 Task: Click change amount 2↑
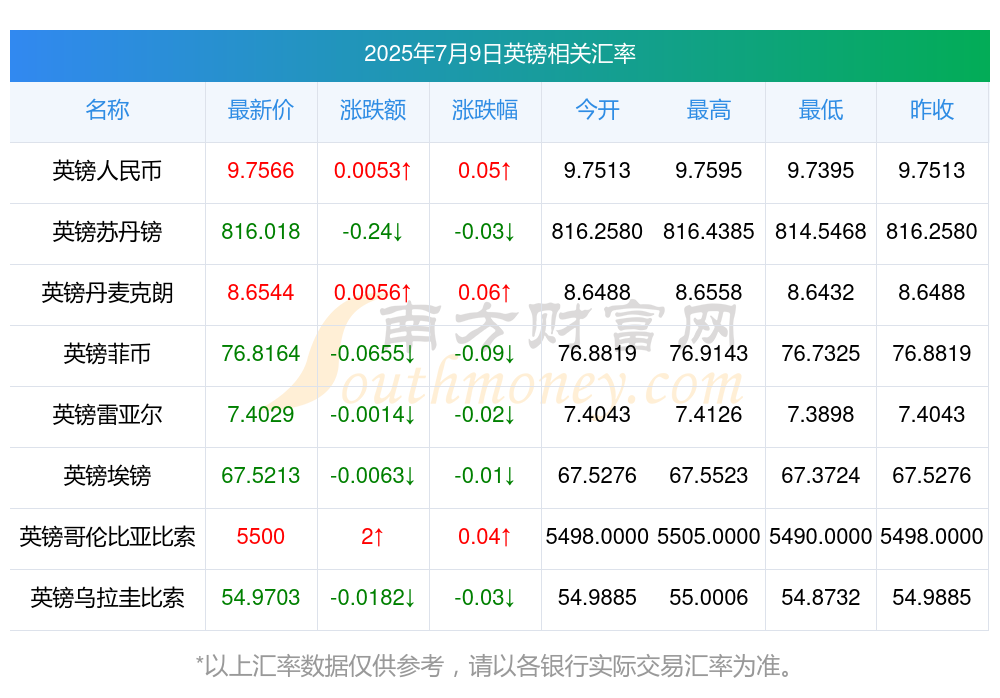[x=373, y=537]
